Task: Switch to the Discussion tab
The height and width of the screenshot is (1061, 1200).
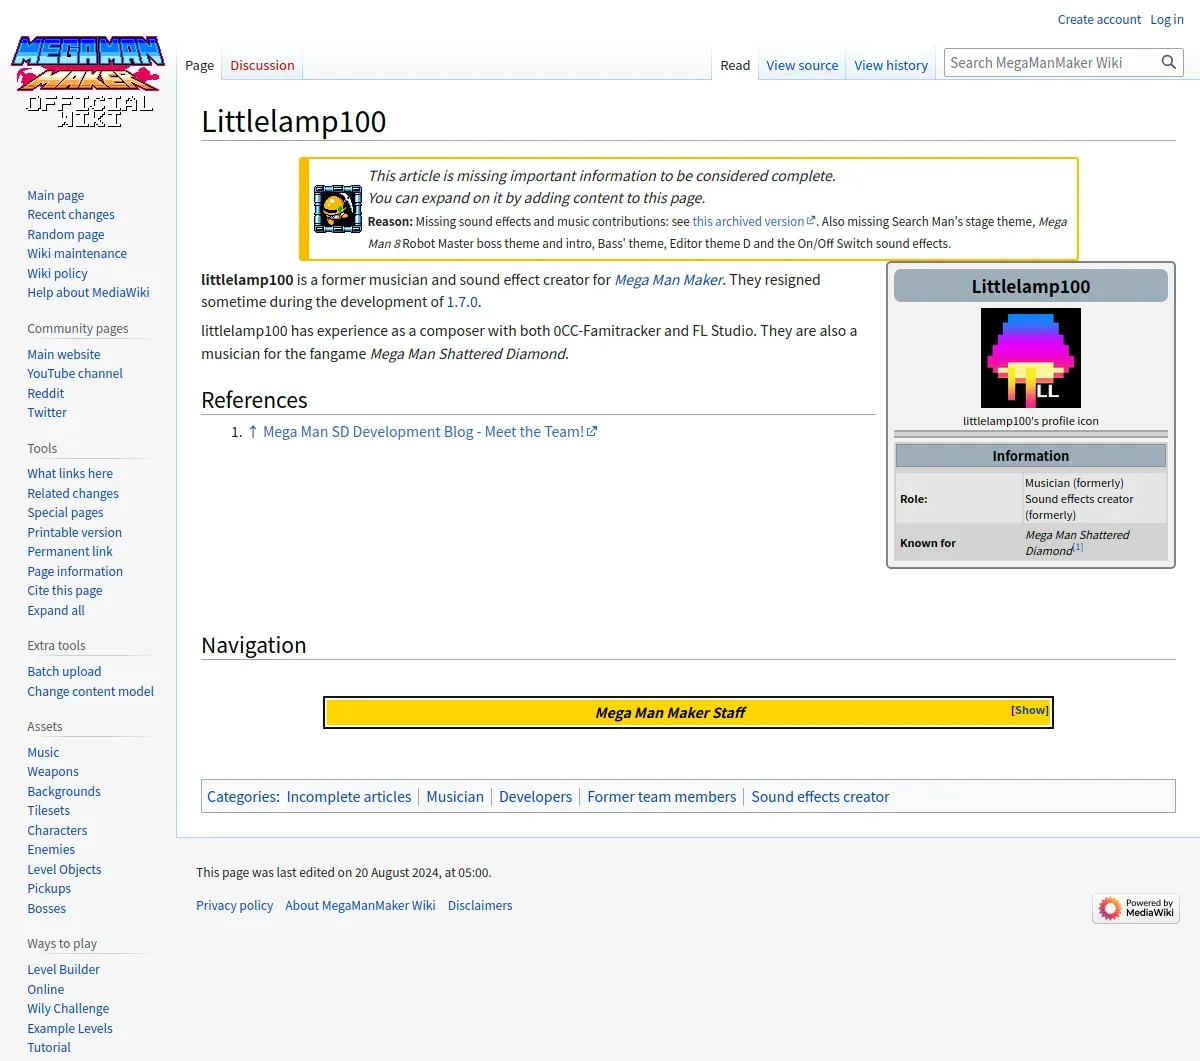Action: click(262, 65)
